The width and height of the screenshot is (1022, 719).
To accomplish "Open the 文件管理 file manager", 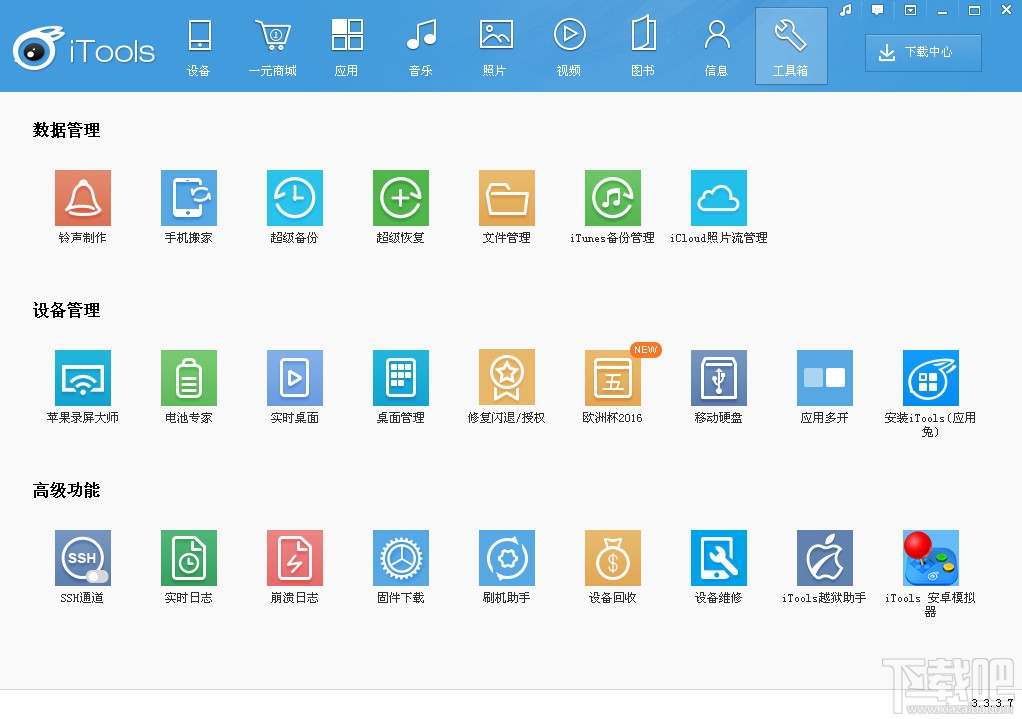I will pos(506,196).
